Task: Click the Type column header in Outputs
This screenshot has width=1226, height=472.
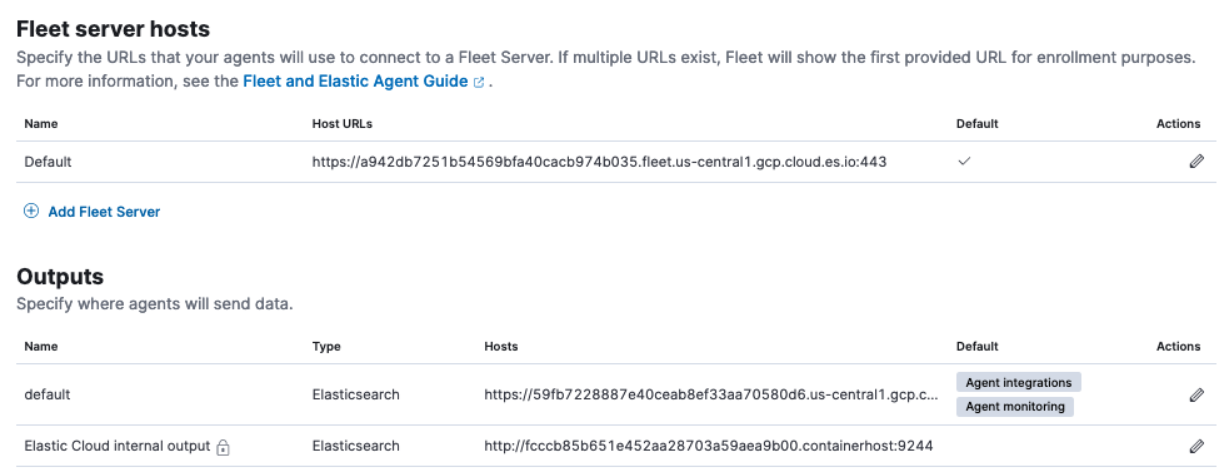Action: (326, 347)
